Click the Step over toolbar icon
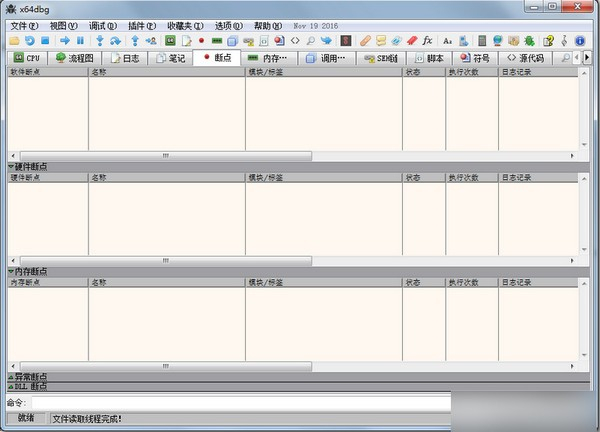Screen dimensions: 600x432 (116, 41)
